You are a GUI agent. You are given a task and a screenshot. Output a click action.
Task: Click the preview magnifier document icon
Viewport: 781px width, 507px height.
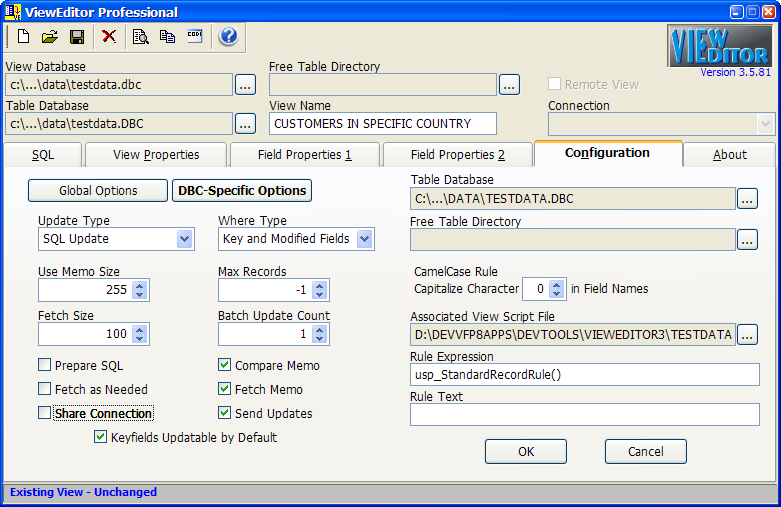141,37
